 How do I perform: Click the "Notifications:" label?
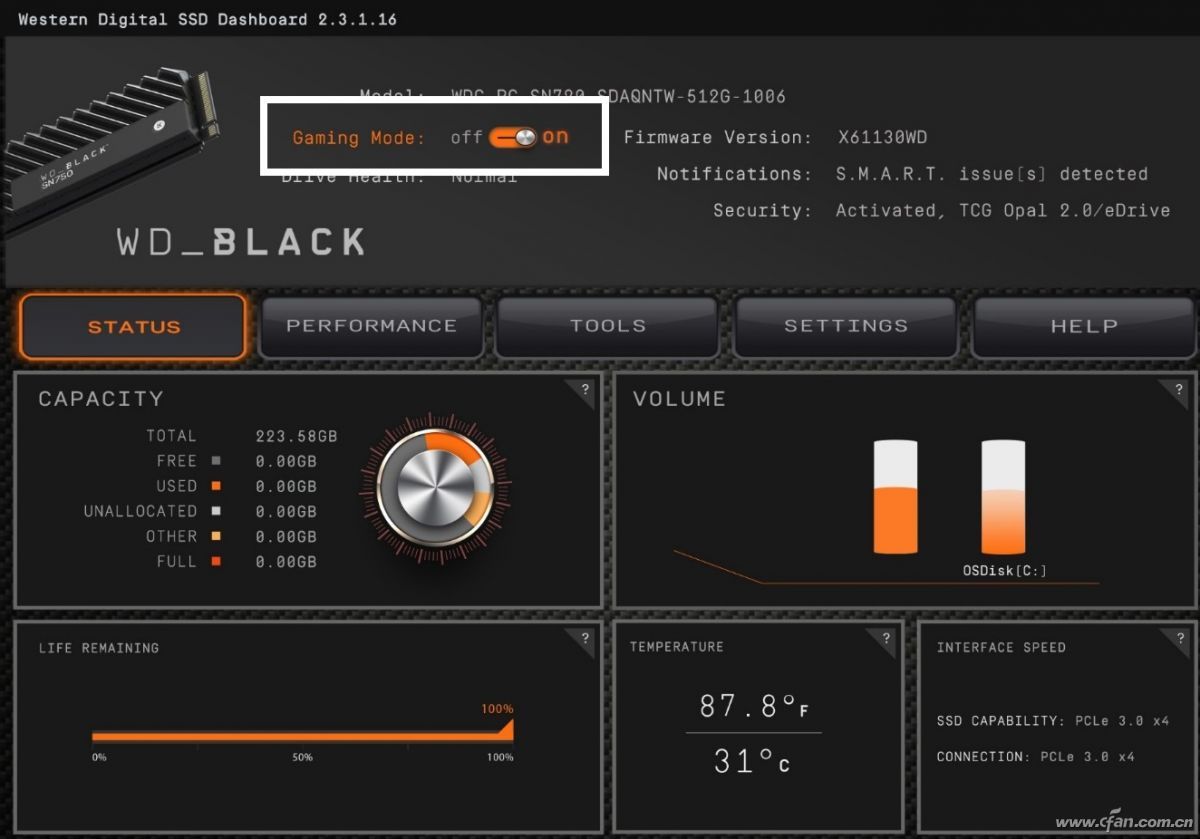pyautogui.click(x=734, y=174)
